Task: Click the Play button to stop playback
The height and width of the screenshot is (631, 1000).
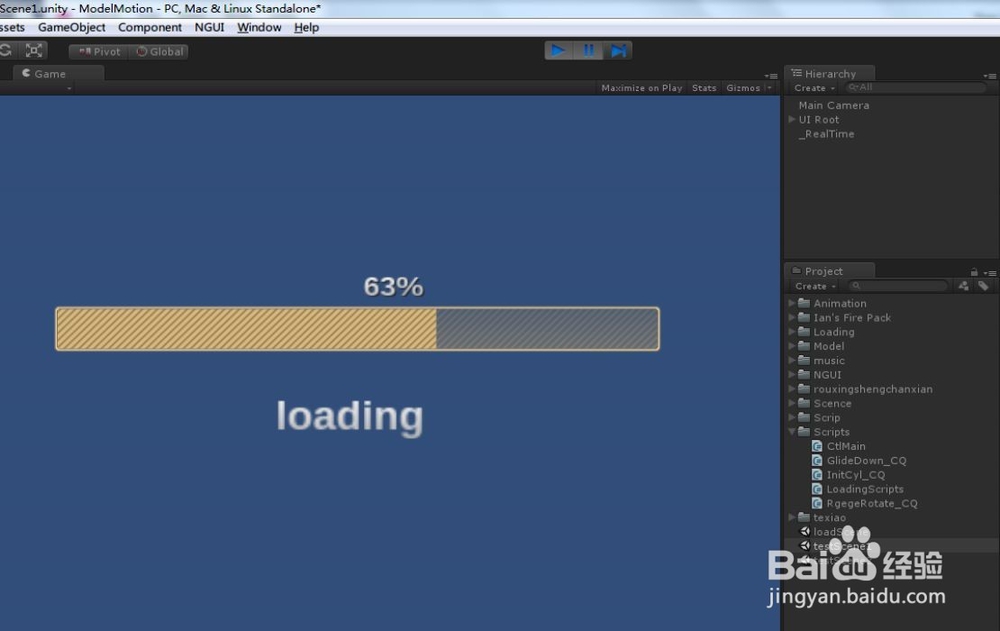Action: tap(557, 49)
